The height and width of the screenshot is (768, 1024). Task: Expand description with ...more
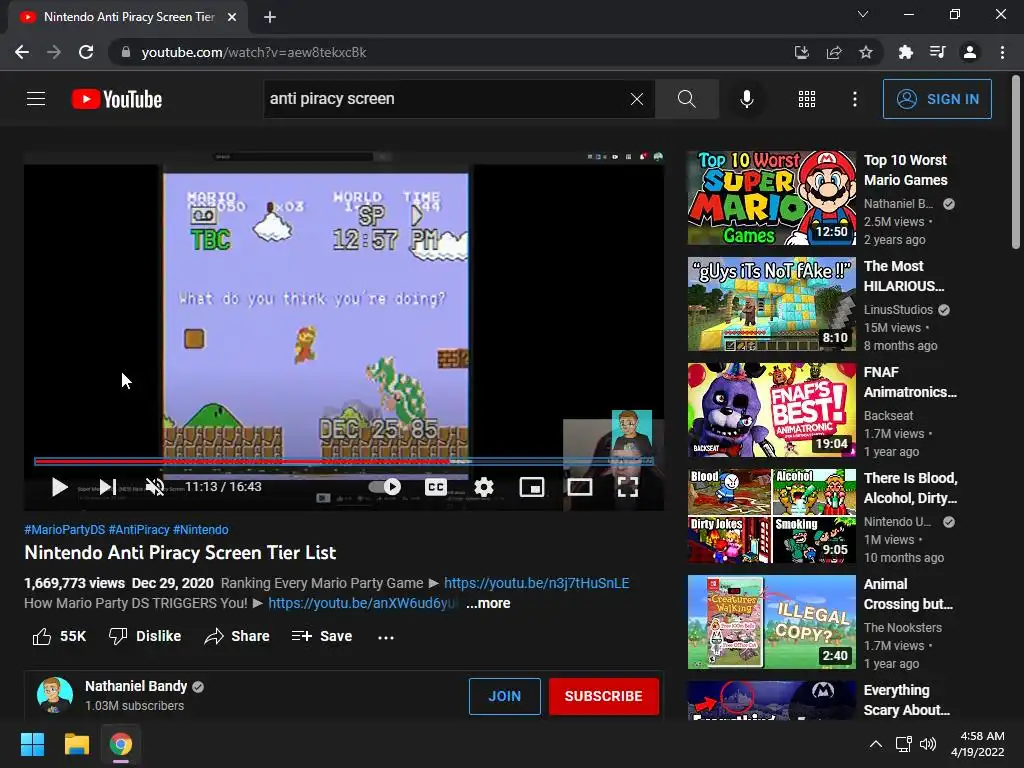click(488, 603)
